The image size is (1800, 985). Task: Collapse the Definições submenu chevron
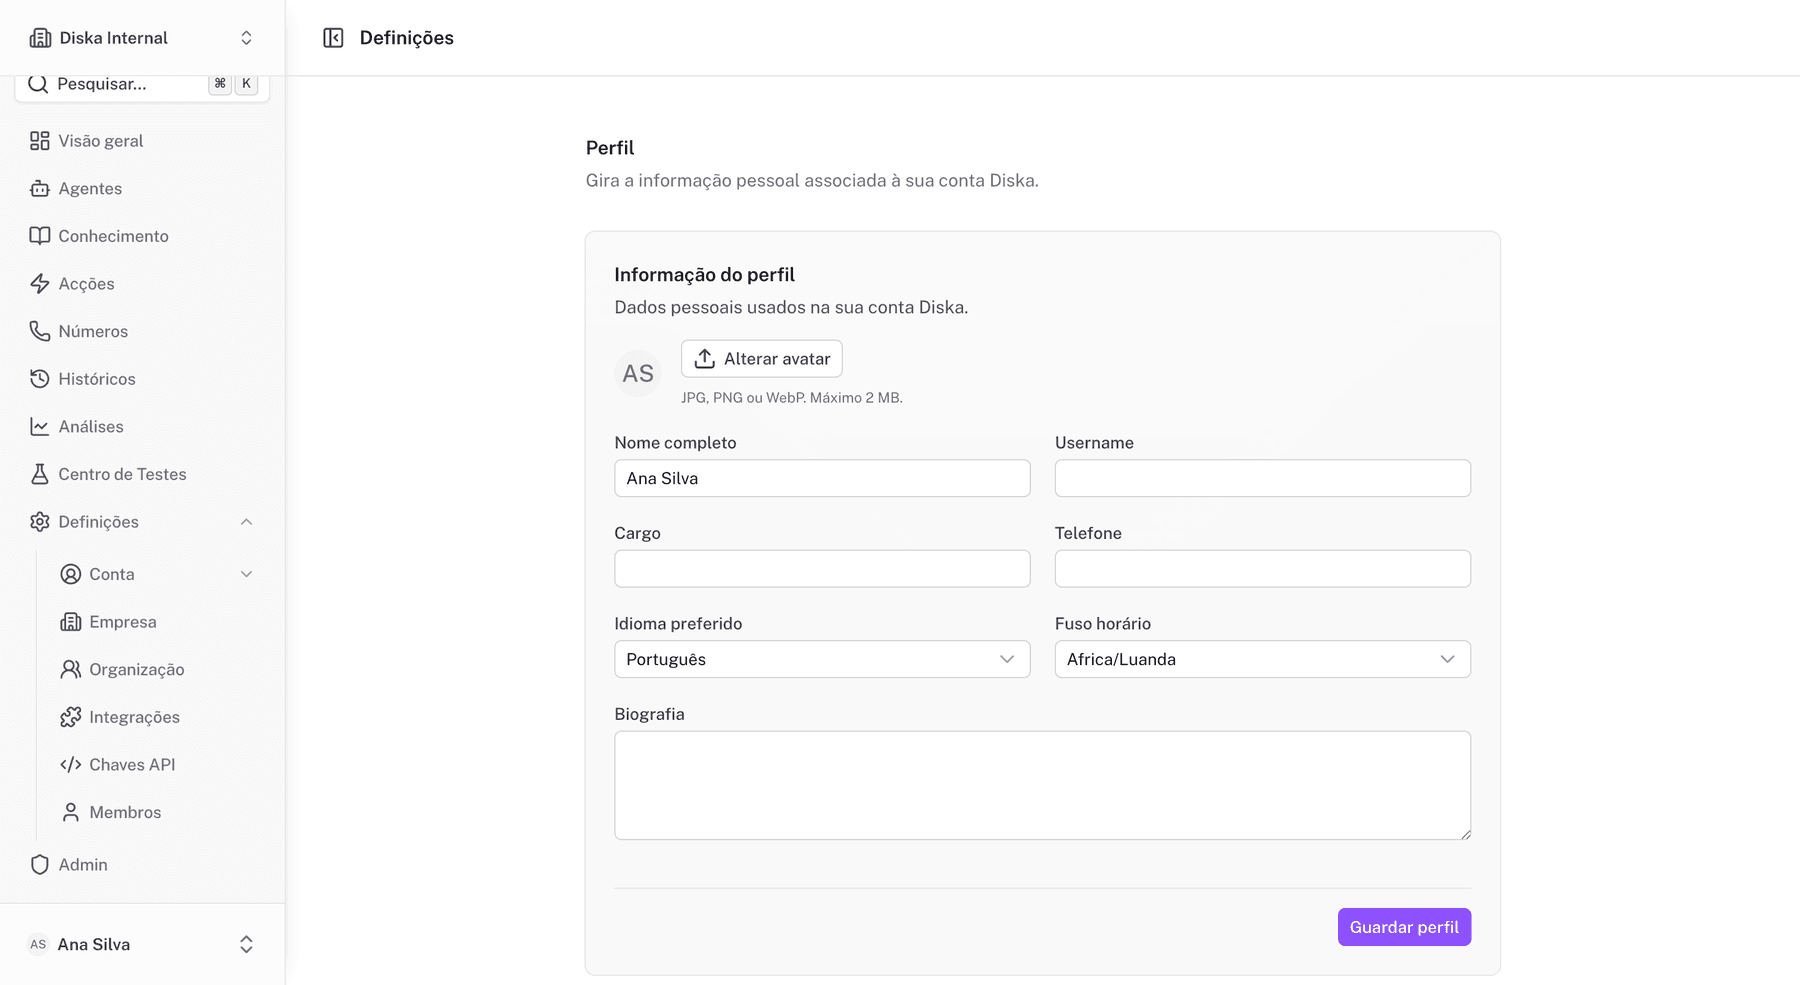(x=246, y=522)
